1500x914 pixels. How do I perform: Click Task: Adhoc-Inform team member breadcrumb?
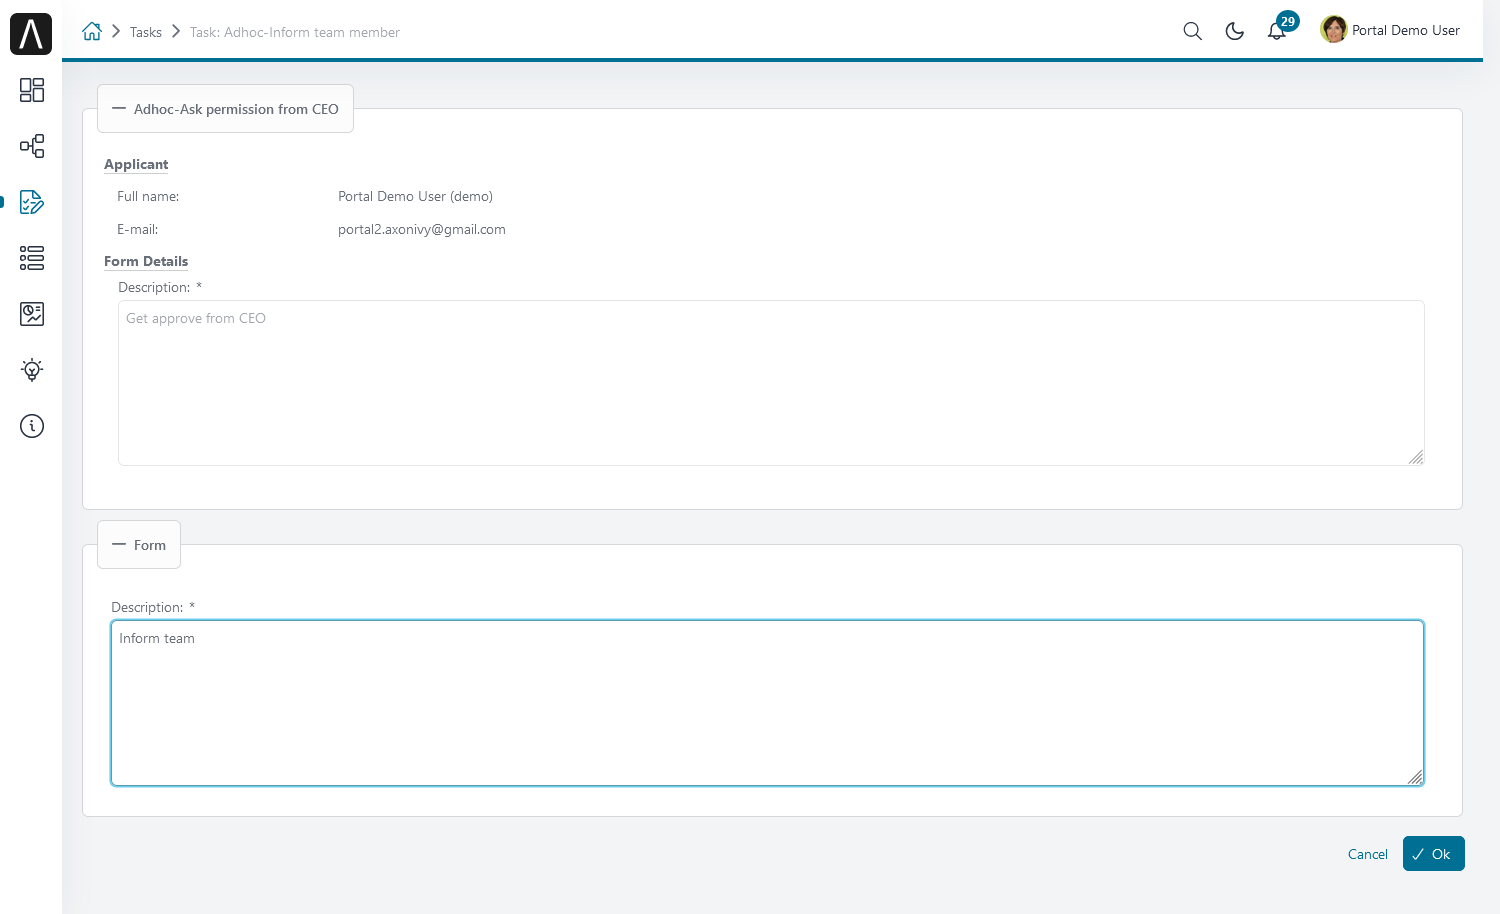[x=295, y=32]
